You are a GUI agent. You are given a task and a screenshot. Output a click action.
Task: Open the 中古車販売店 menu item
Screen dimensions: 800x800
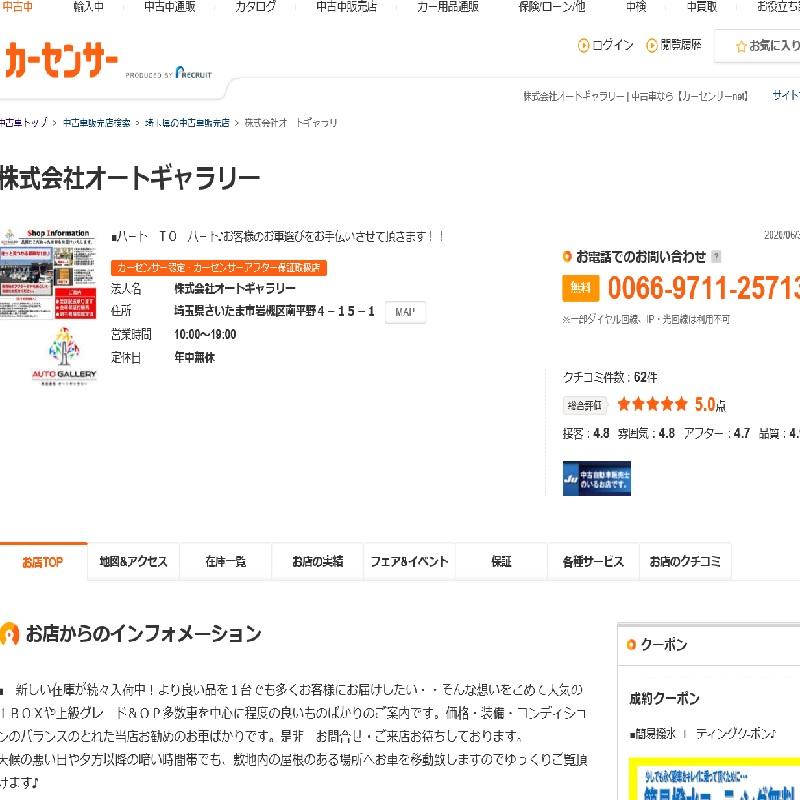pos(346,7)
